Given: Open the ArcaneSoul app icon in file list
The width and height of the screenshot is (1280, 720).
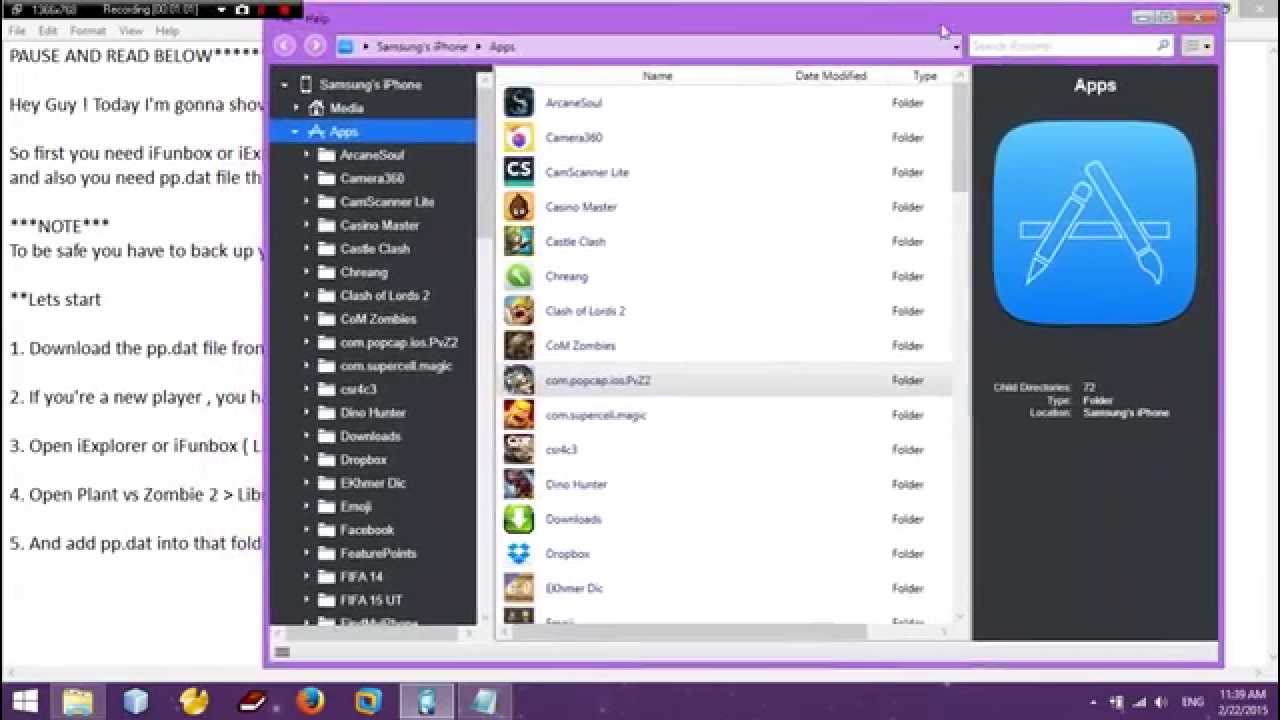Looking at the screenshot, I should (519, 102).
